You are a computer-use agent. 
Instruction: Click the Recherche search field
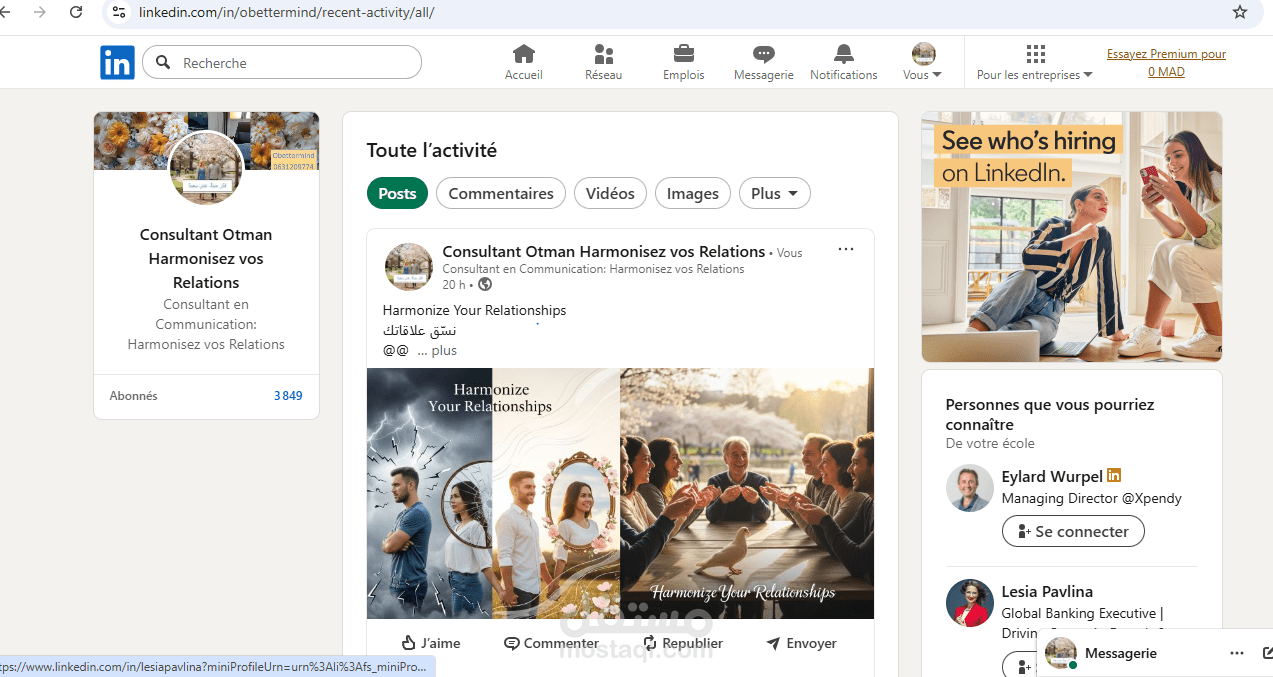point(281,62)
